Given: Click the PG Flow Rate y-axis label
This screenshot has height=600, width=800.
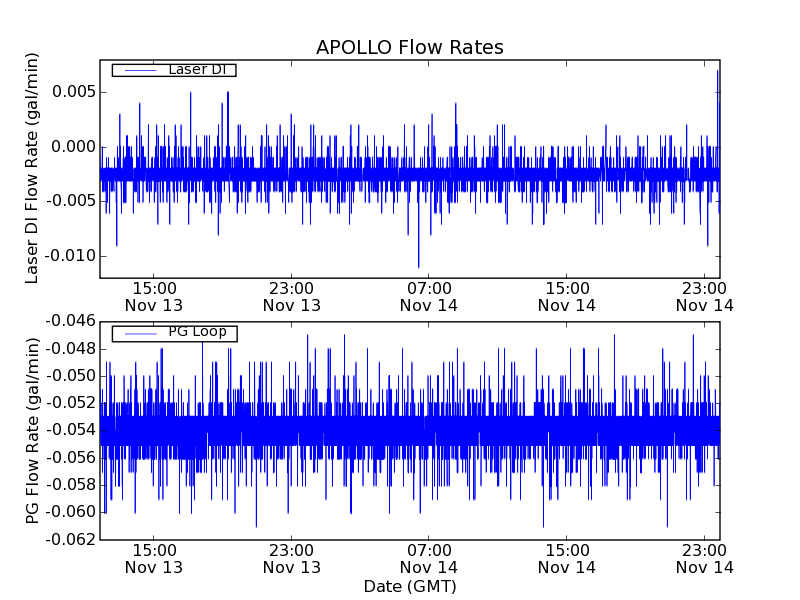Looking at the screenshot, I should (x=32, y=430).
